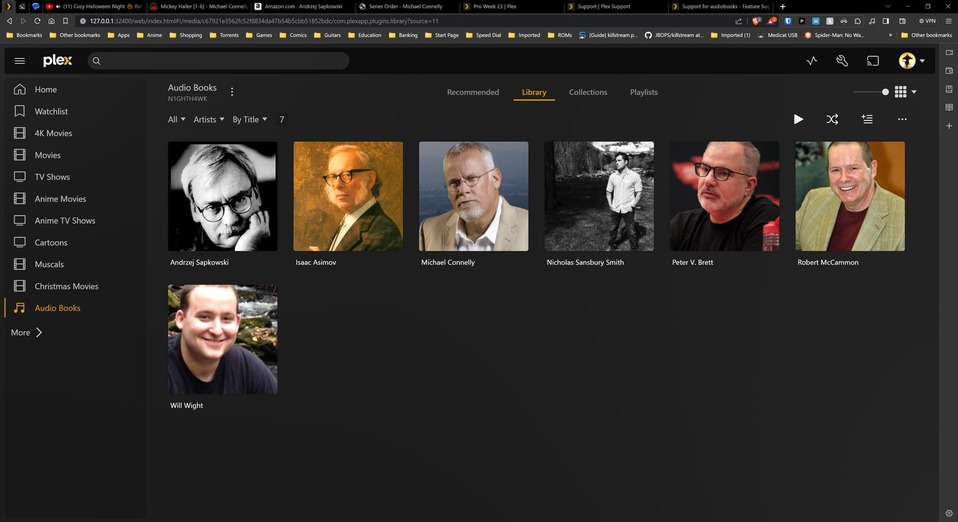Open the Anime Movies library
The height and width of the screenshot is (522, 958).
click(x=75, y=199)
